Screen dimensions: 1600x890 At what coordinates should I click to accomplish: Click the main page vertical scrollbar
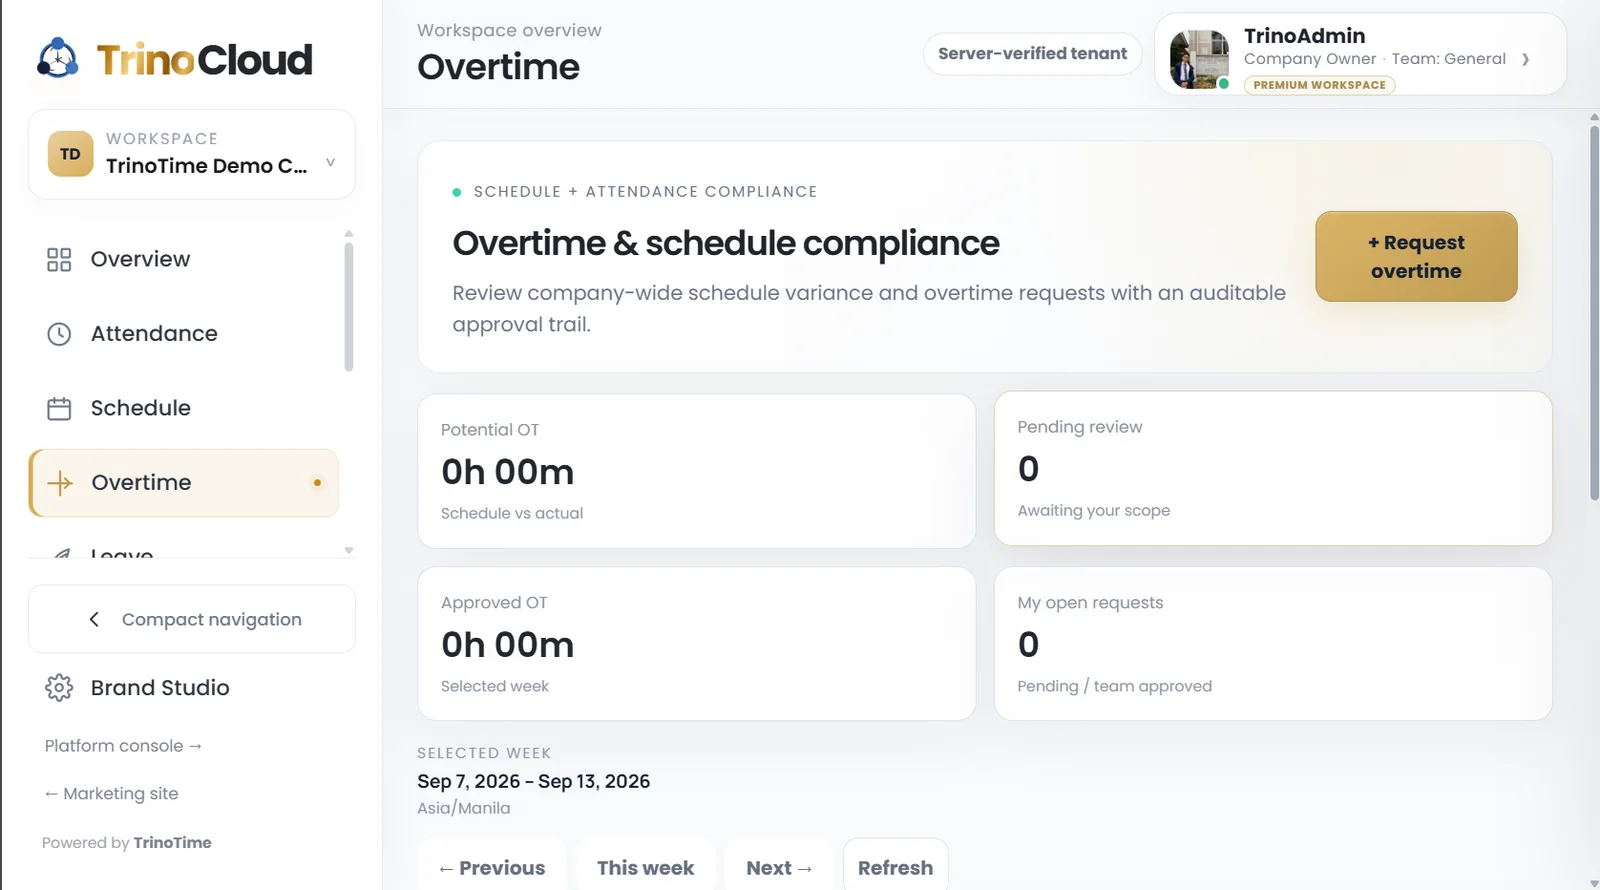(x=1594, y=312)
